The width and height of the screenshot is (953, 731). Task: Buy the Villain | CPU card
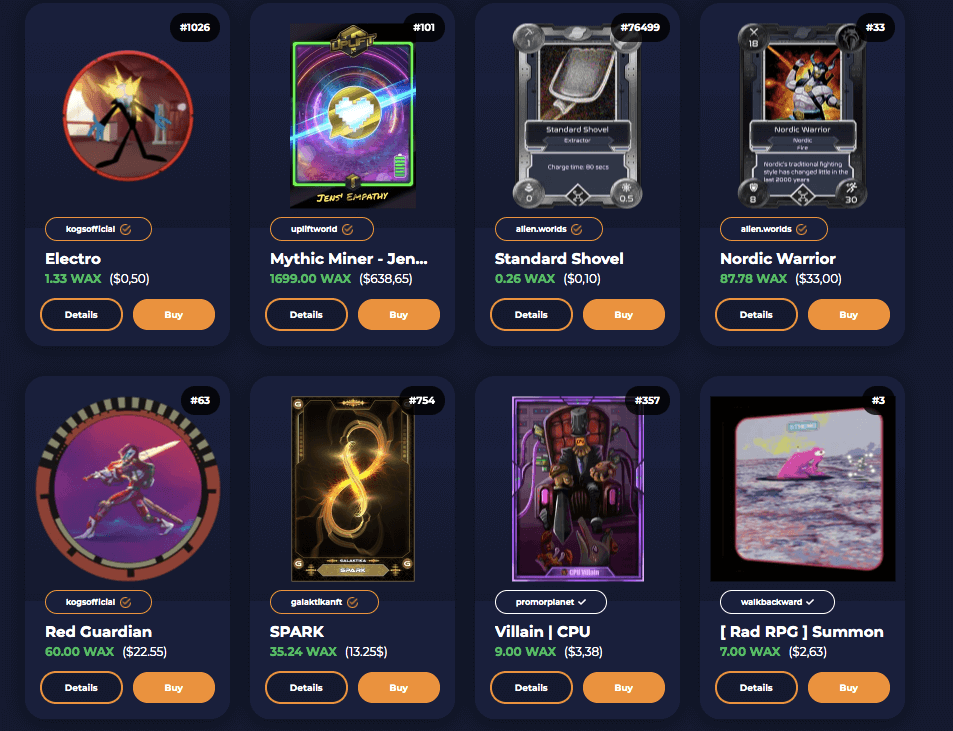click(x=624, y=688)
